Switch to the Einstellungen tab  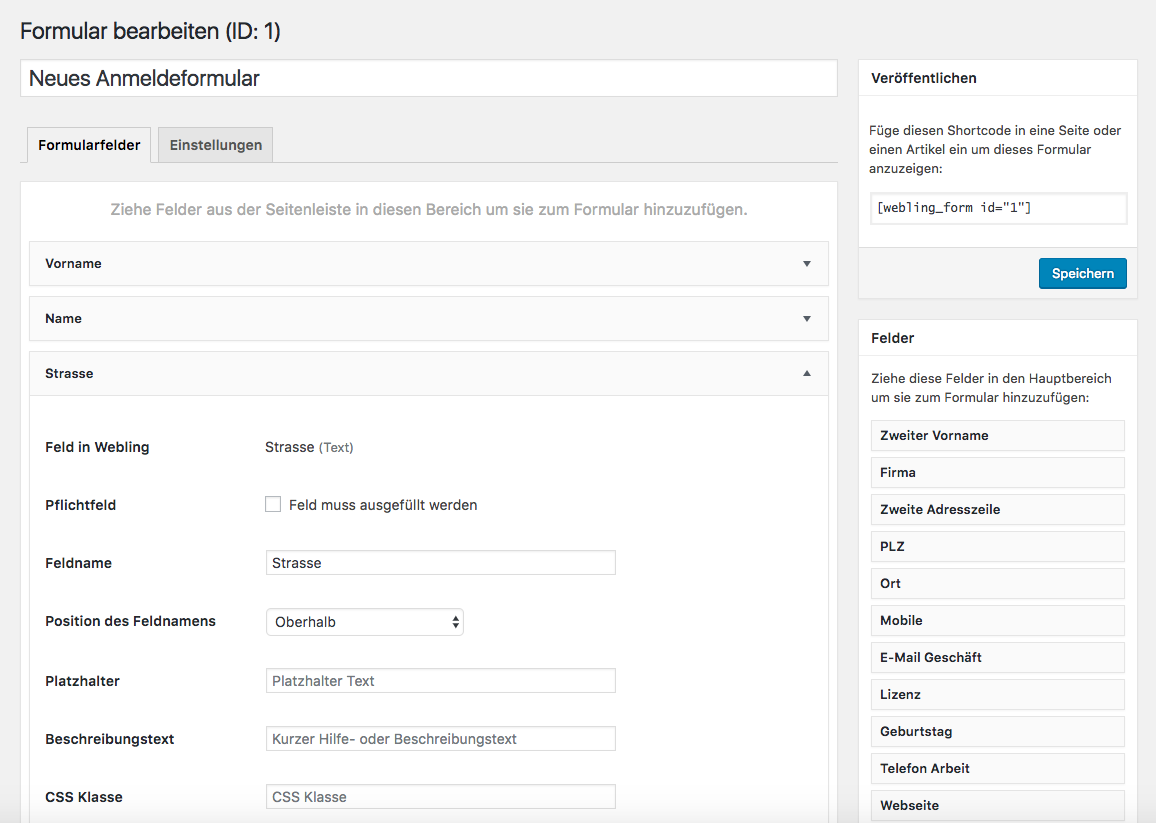pos(215,145)
